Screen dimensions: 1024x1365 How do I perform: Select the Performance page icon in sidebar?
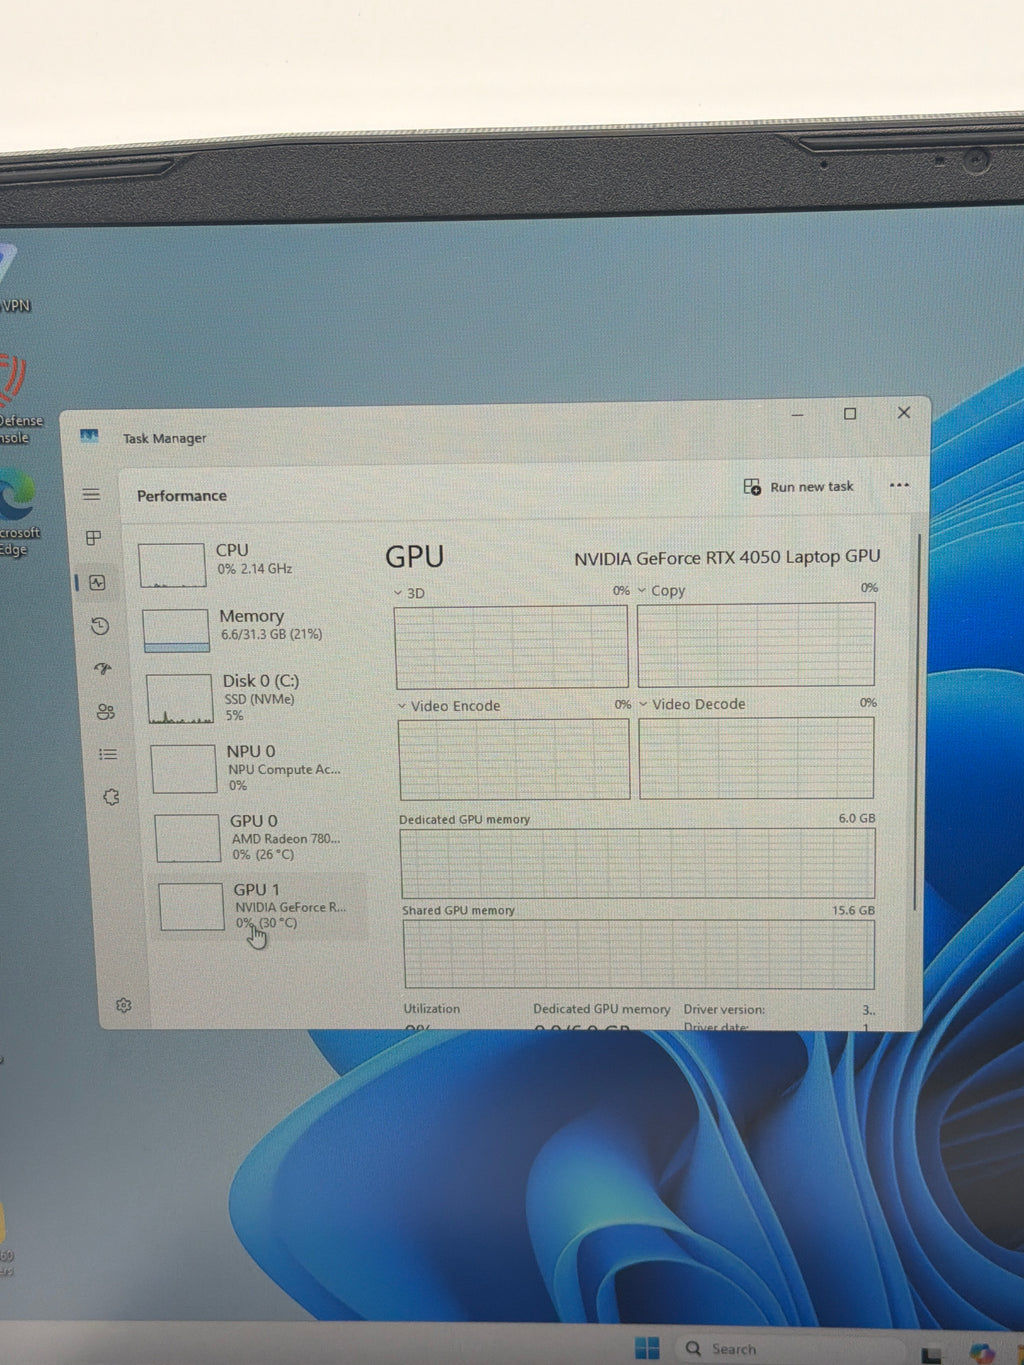pyautogui.click(x=97, y=582)
